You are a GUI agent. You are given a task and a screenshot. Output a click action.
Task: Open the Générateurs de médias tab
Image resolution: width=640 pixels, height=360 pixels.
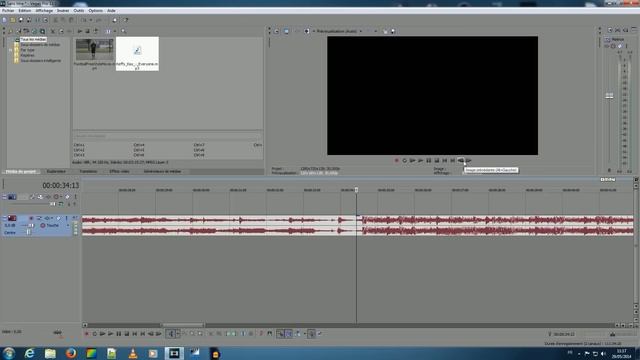(x=162, y=171)
